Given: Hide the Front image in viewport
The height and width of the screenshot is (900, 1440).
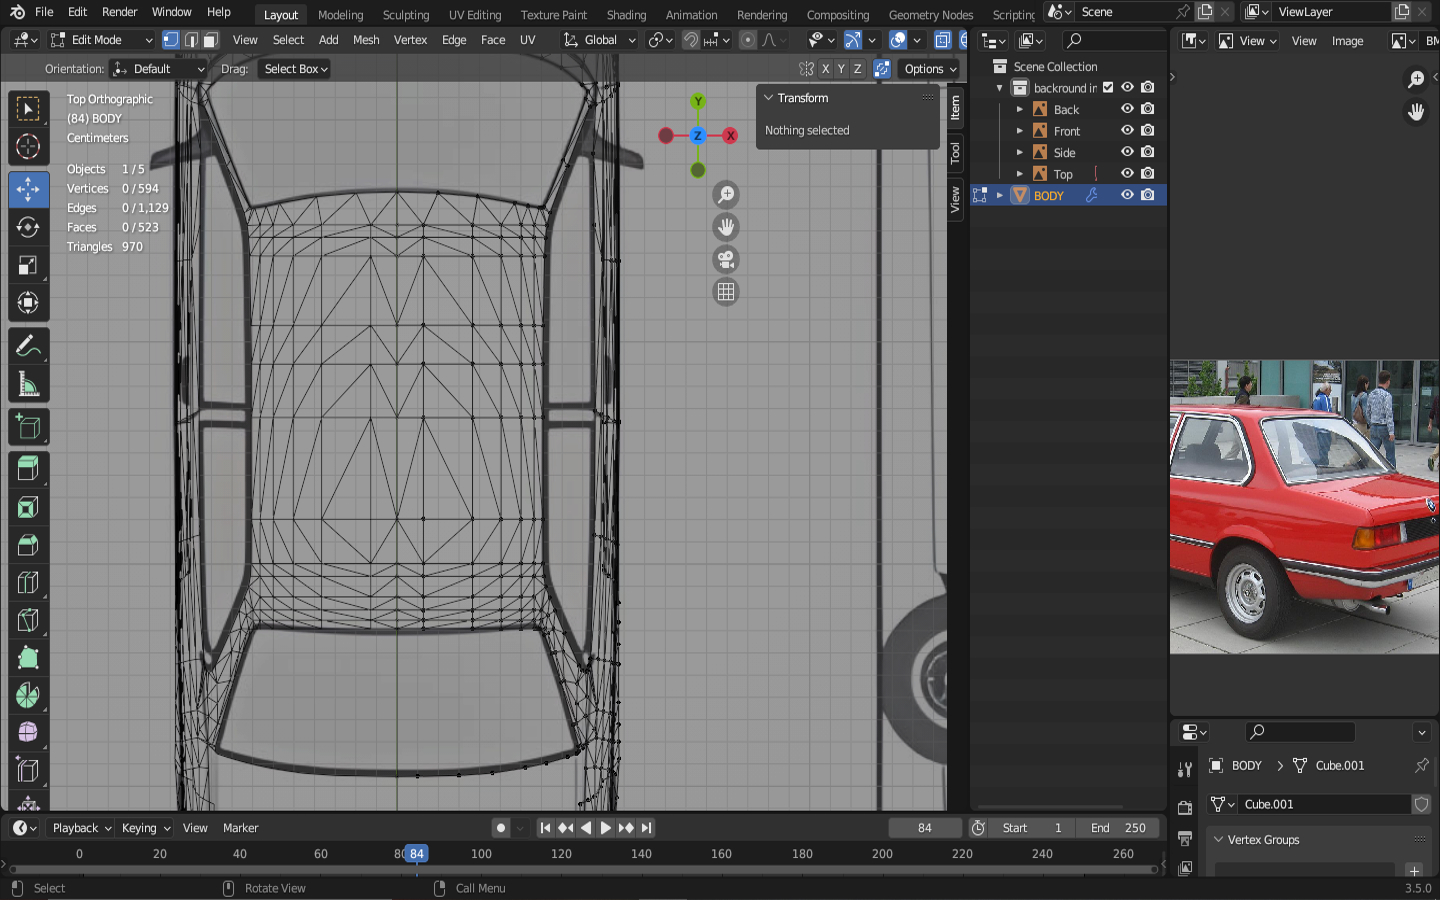Looking at the screenshot, I should pos(1127,131).
